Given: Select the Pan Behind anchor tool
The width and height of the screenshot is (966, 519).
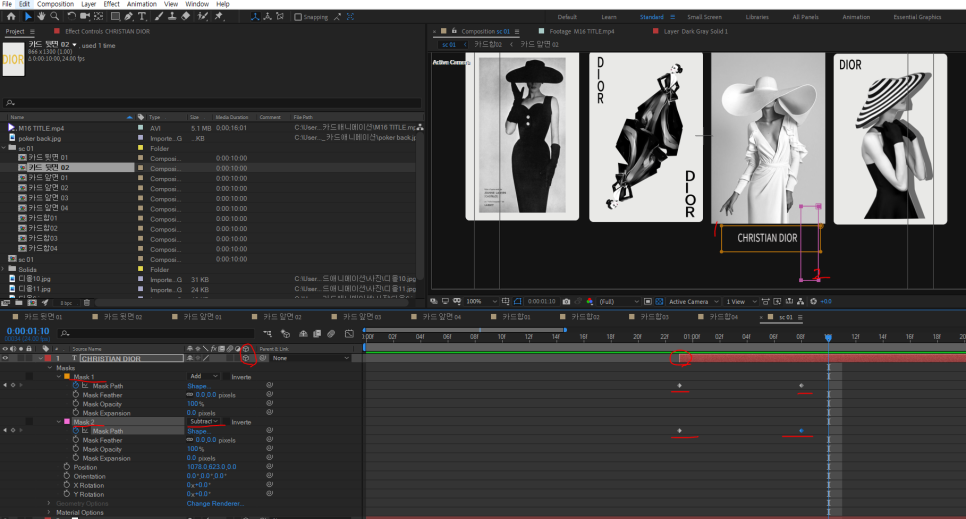Looking at the screenshot, I should [x=99, y=17].
